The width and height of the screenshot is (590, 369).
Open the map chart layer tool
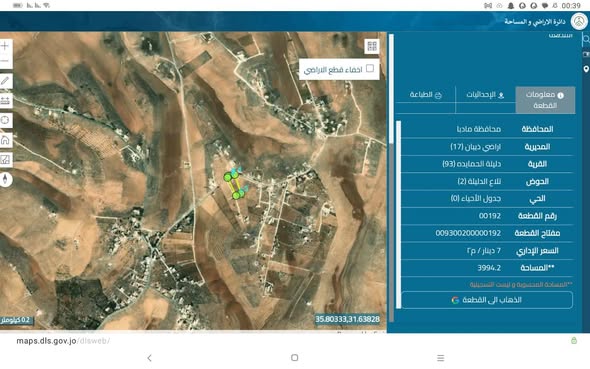(x=5, y=159)
